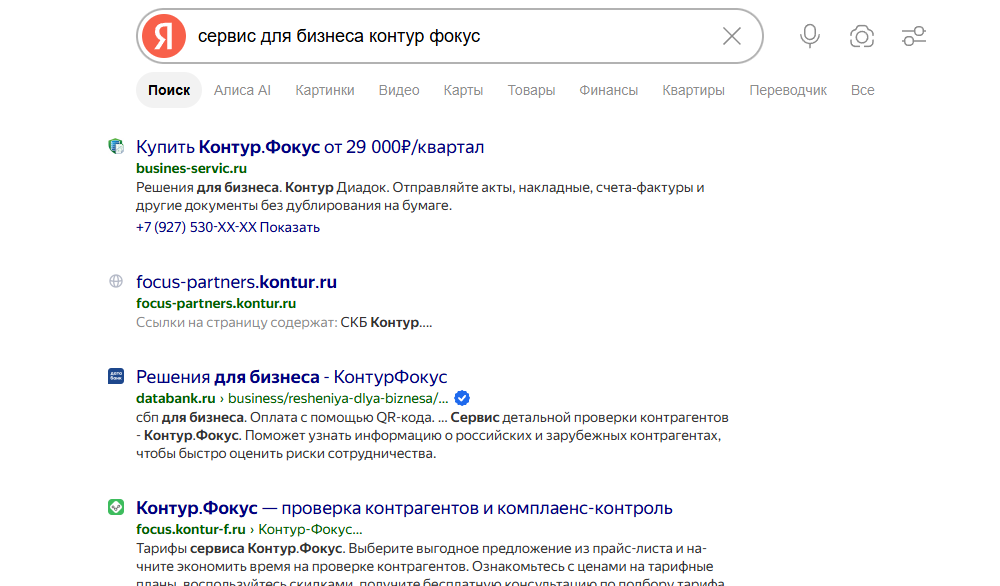This screenshot has width=1000, height=586.
Task: Open the Товары tab
Action: tap(531, 91)
